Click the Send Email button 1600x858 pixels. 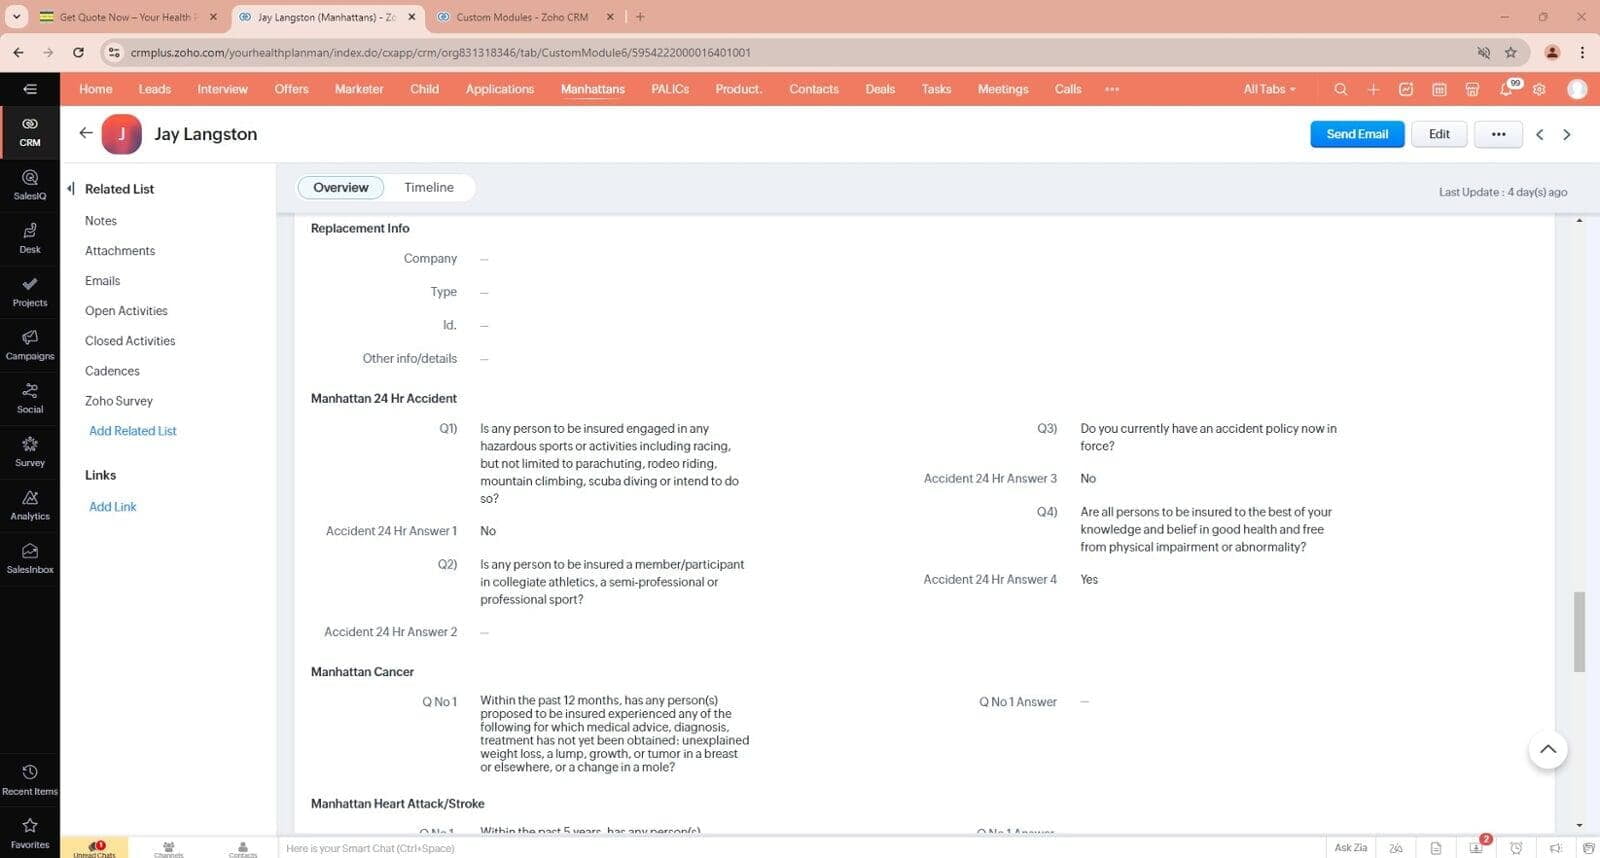click(1357, 134)
